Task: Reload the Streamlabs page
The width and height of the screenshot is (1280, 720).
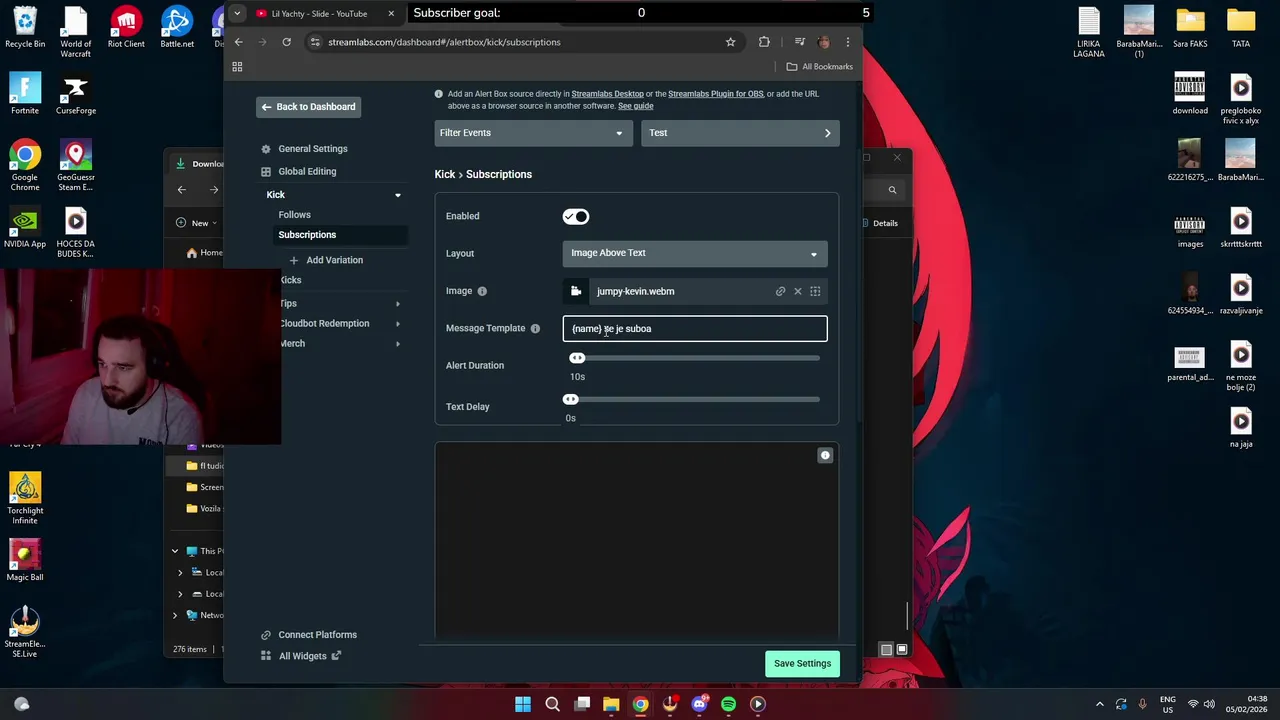Action: tap(286, 42)
